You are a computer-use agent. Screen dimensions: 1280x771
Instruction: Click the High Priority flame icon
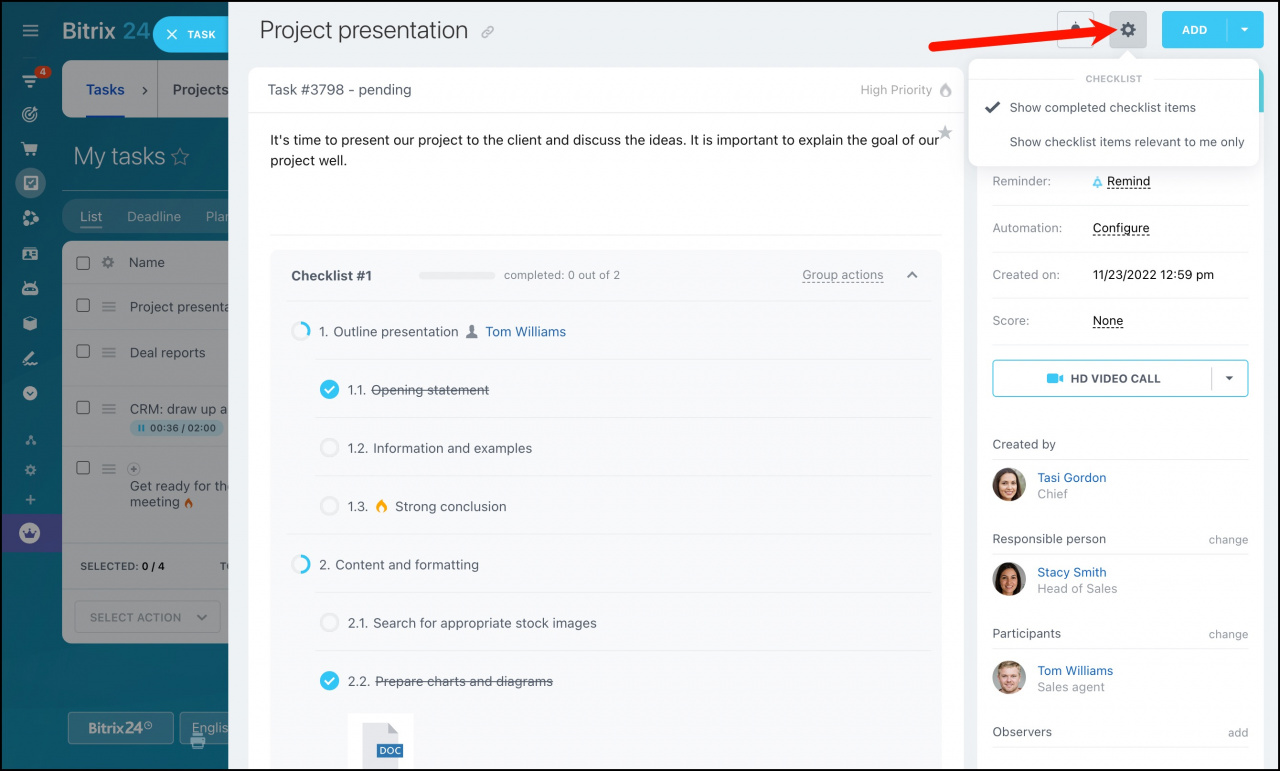(945, 90)
